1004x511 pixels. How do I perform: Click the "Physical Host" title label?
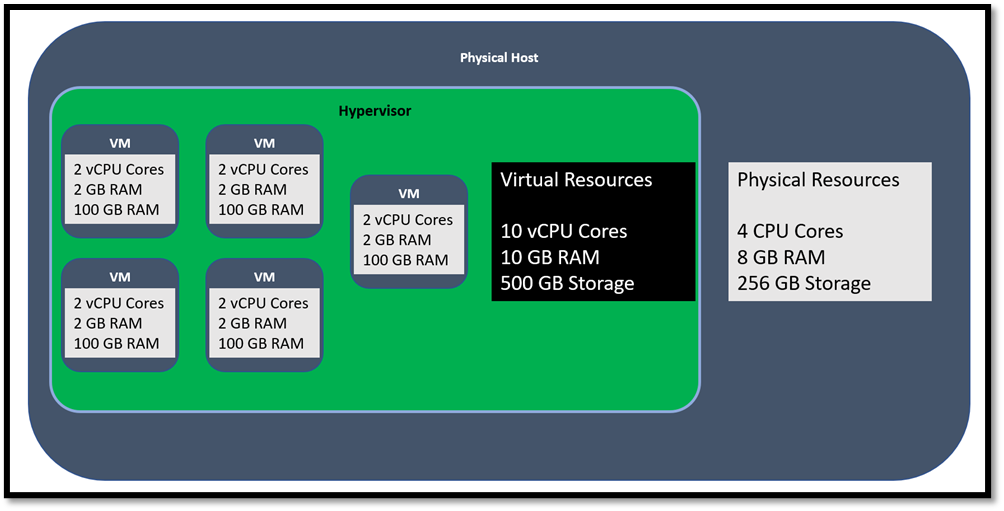click(x=498, y=58)
